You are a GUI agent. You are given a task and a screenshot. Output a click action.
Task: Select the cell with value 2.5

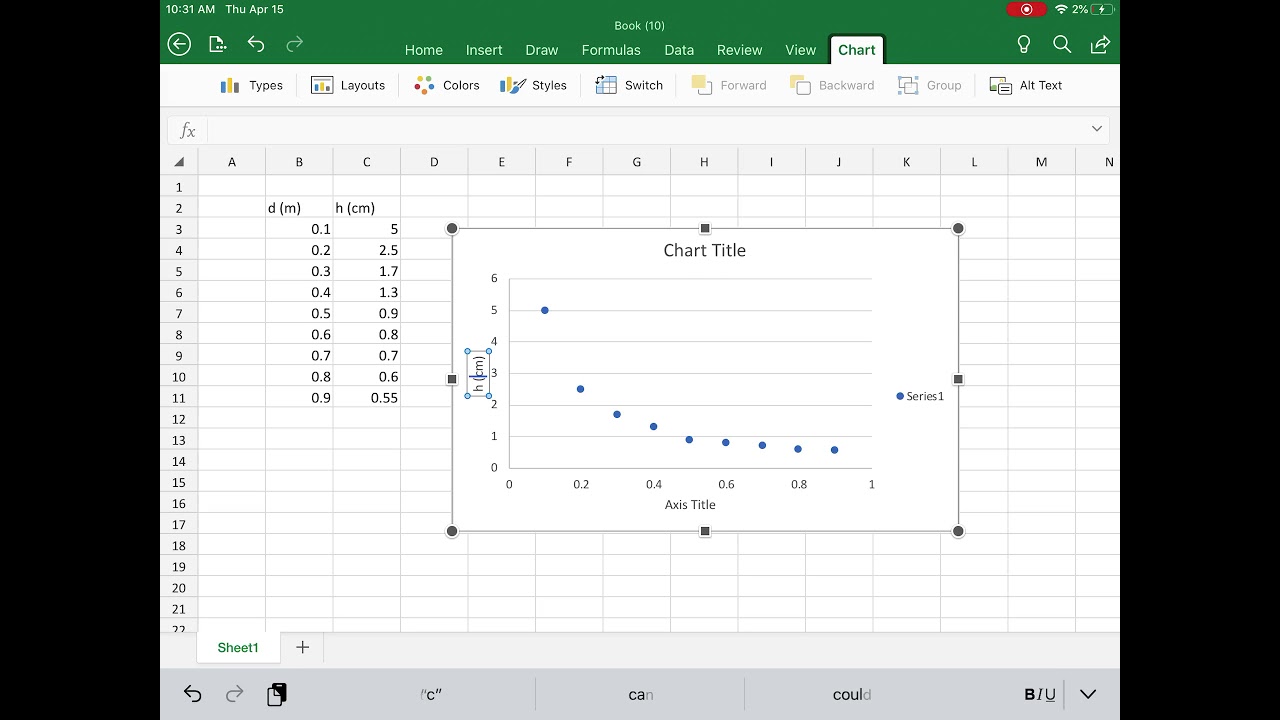[367, 250]
